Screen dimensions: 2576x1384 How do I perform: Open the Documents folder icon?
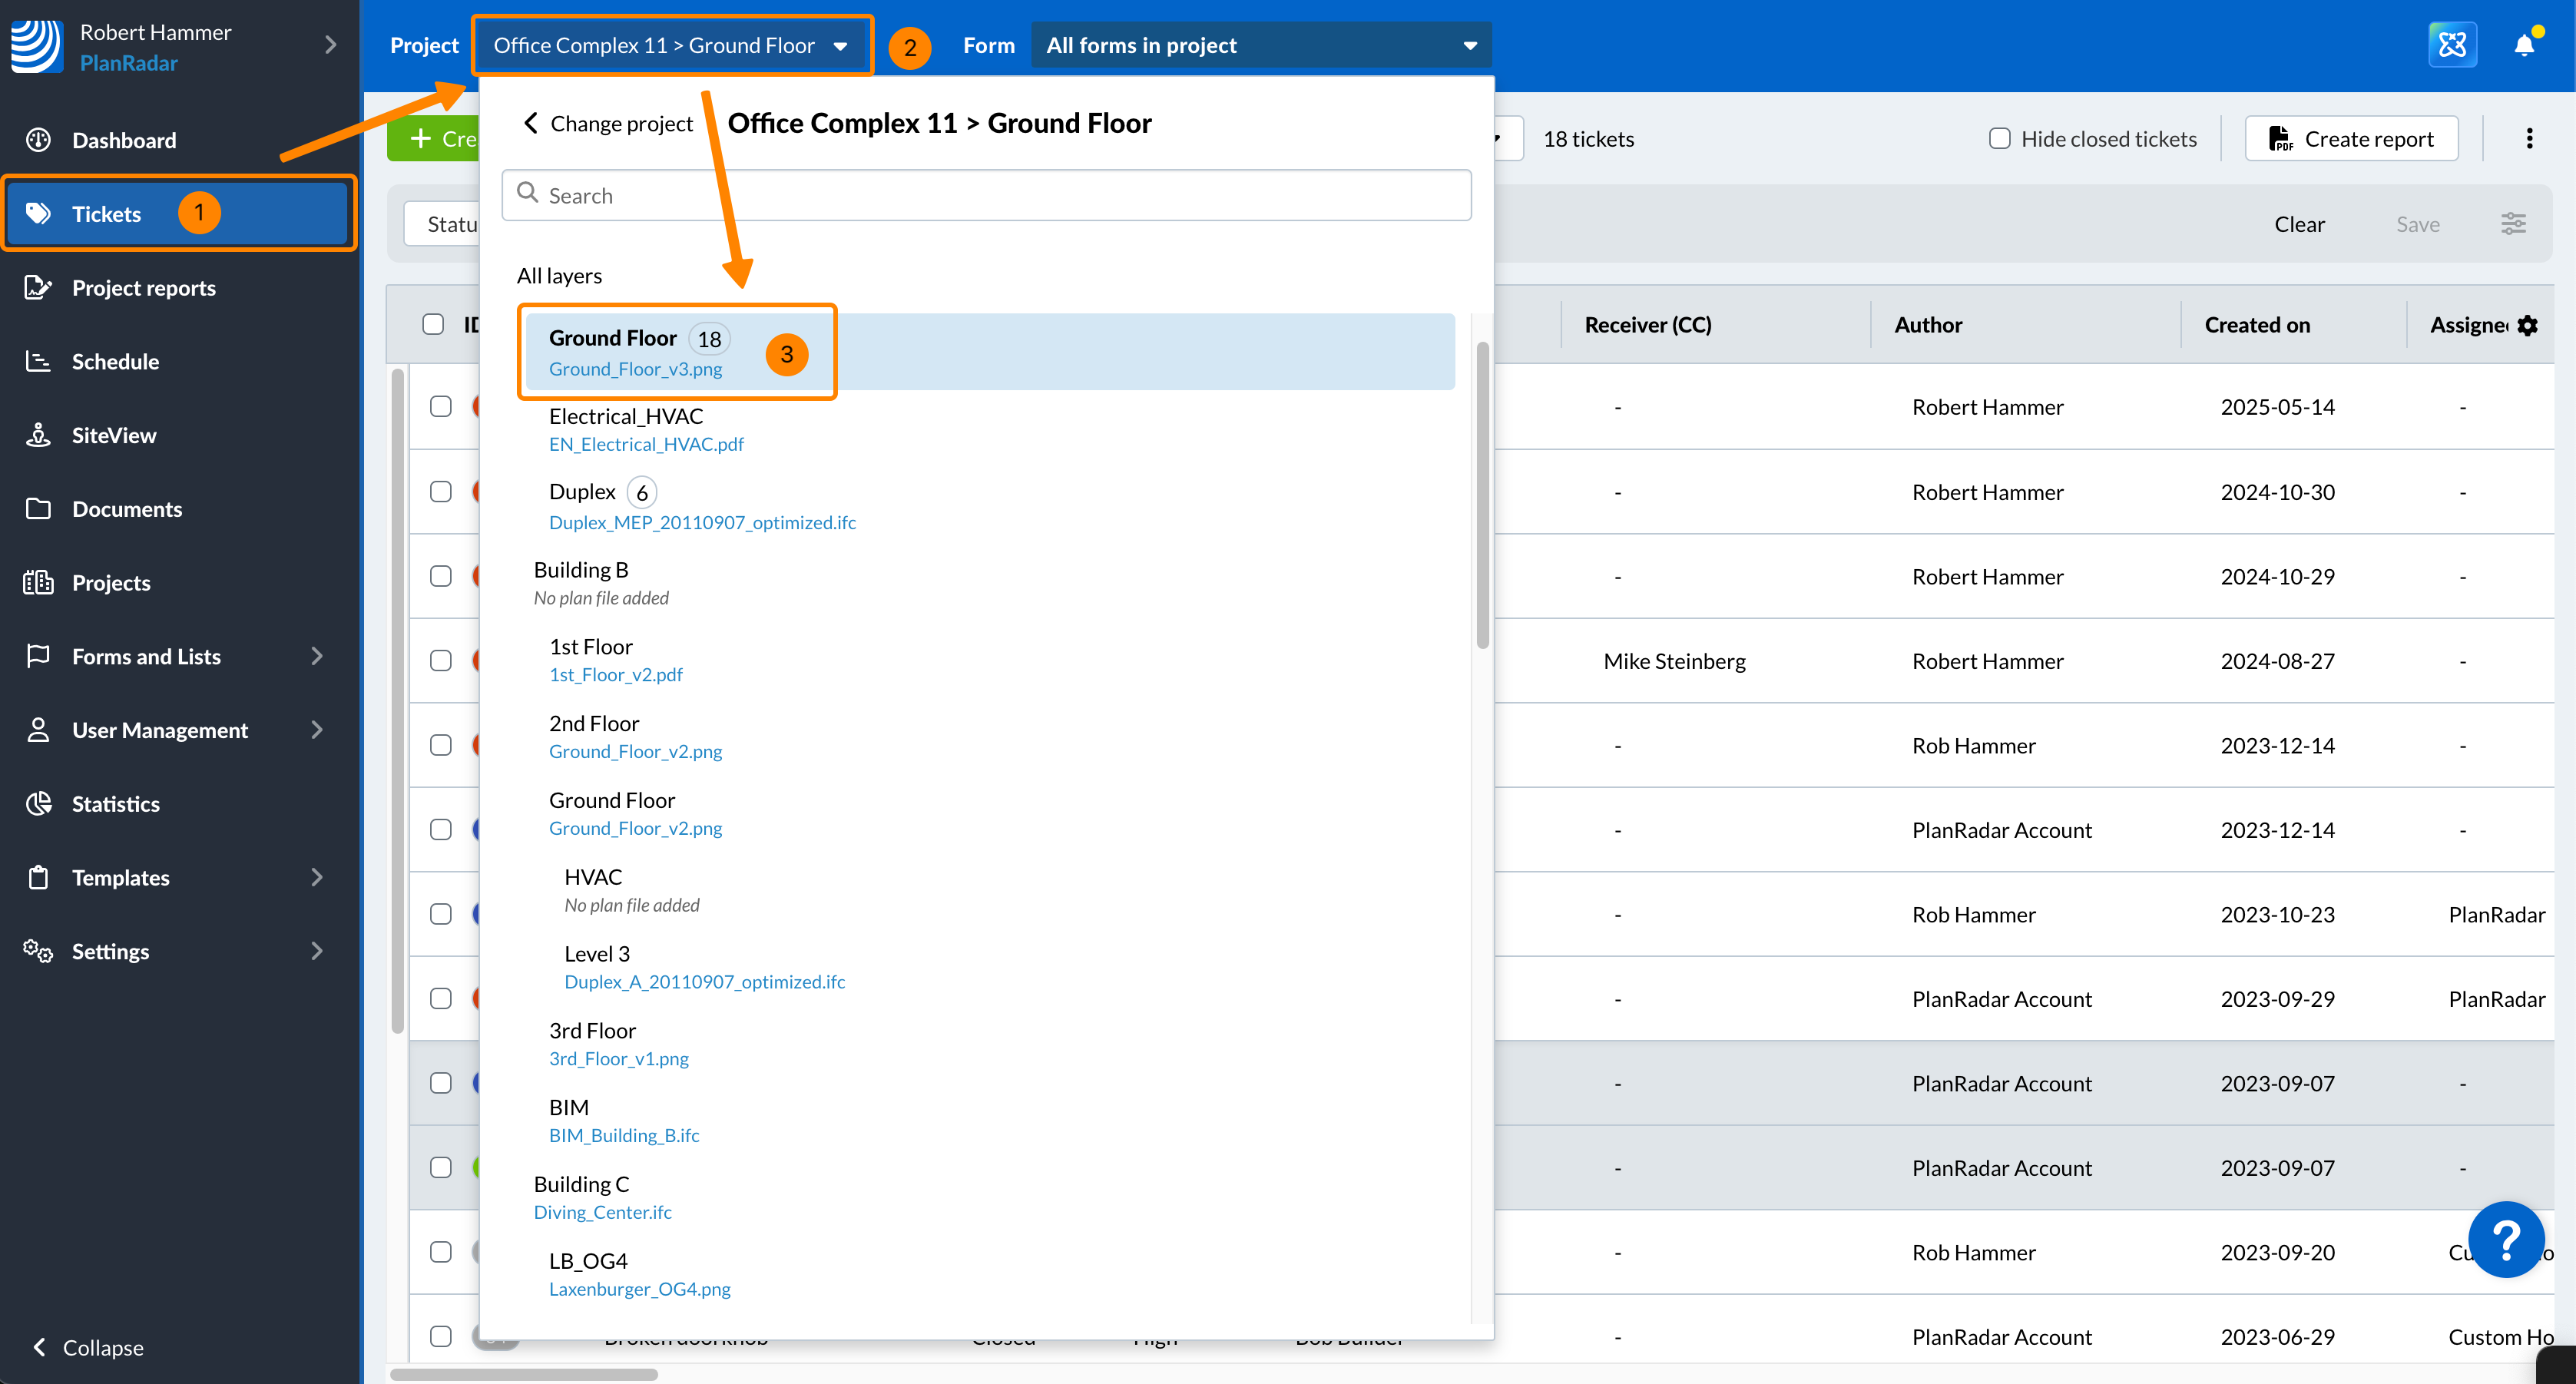click(38, 509)
